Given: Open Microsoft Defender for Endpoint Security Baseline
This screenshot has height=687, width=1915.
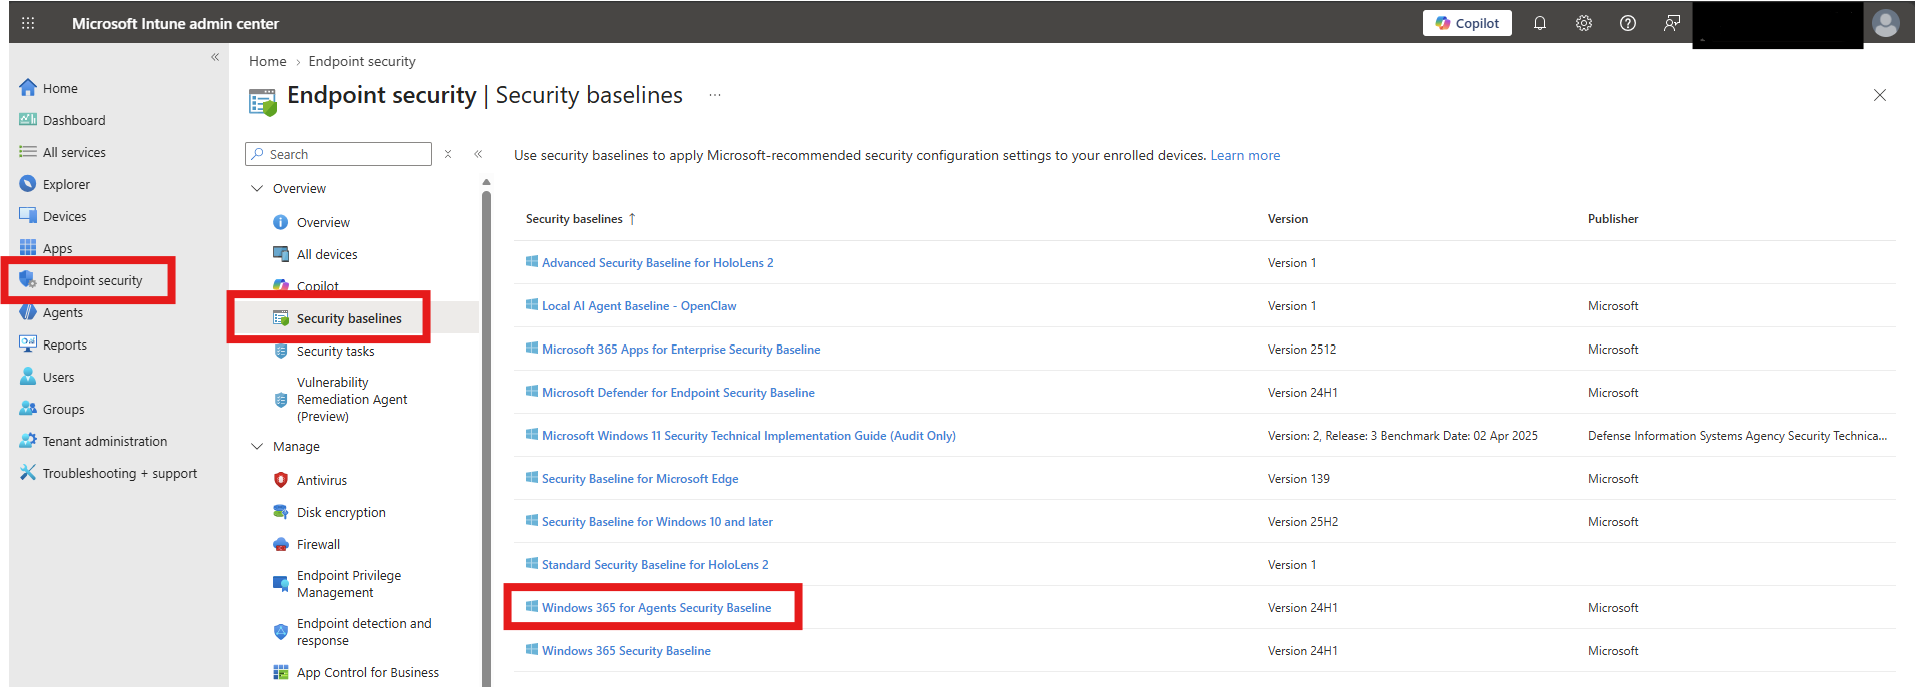Looking at the screenshot, I should 678,393.
